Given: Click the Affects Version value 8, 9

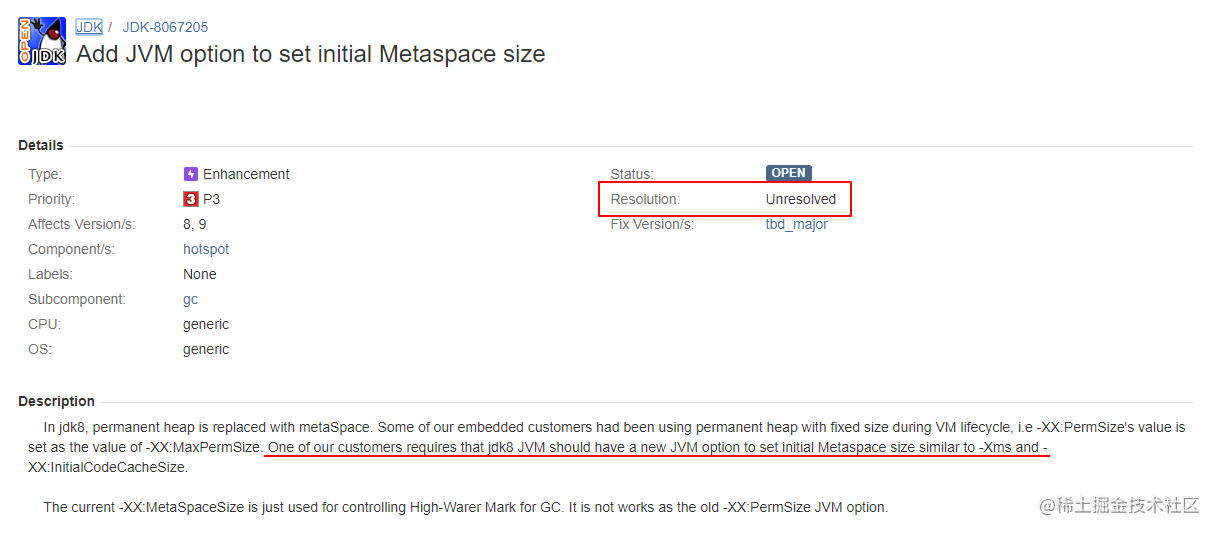Looking at the screenshot, I should [x=195, y=224].
